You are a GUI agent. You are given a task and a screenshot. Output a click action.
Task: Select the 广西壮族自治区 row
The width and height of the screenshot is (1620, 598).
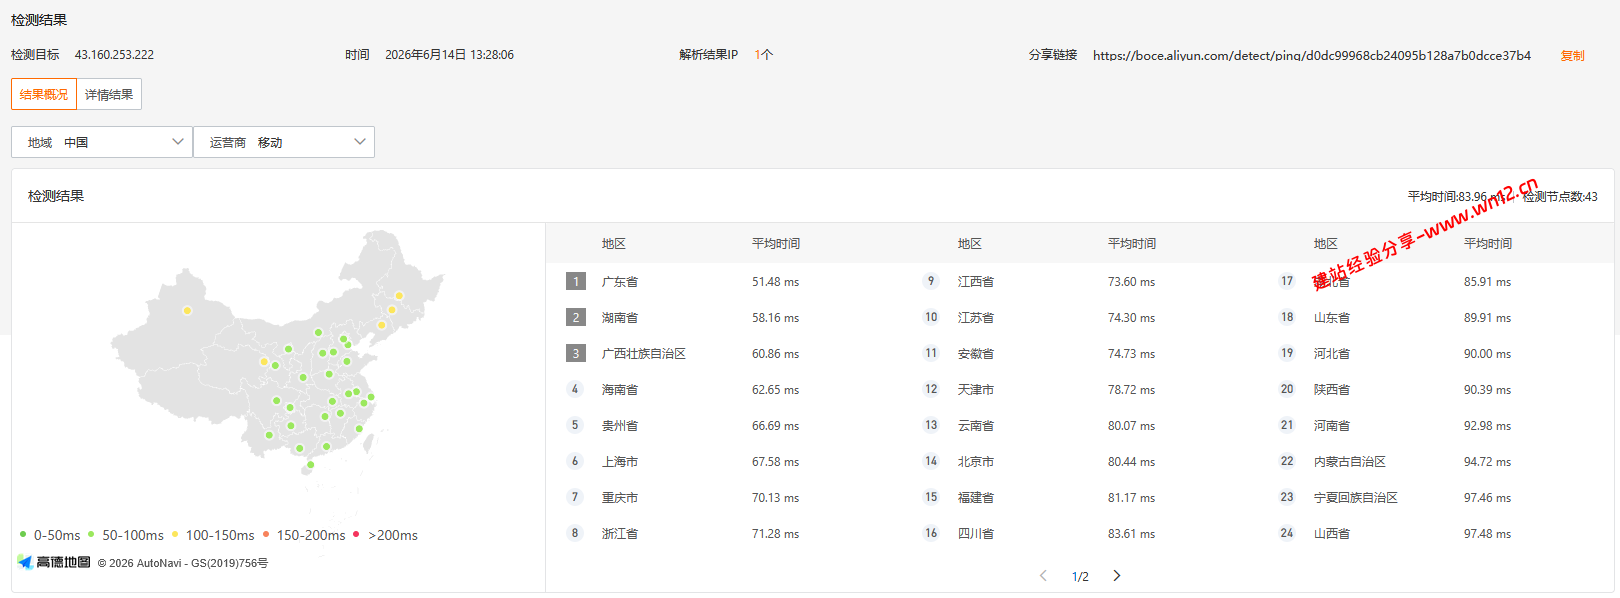tap(724, 354)
